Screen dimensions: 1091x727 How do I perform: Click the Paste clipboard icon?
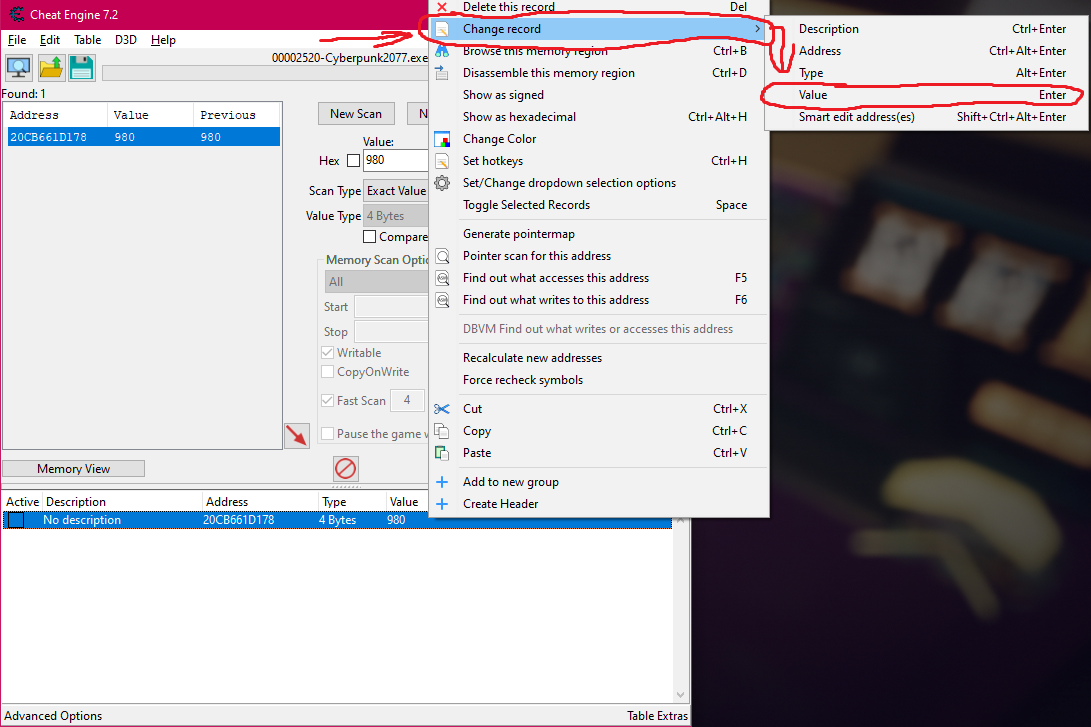click(x=442, y=453)
